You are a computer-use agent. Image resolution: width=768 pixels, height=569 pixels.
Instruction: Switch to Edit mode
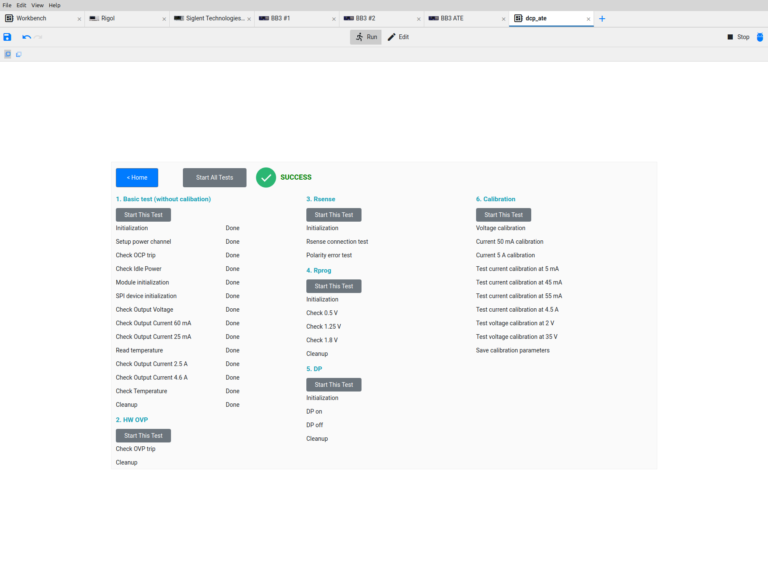click(398, 37)
